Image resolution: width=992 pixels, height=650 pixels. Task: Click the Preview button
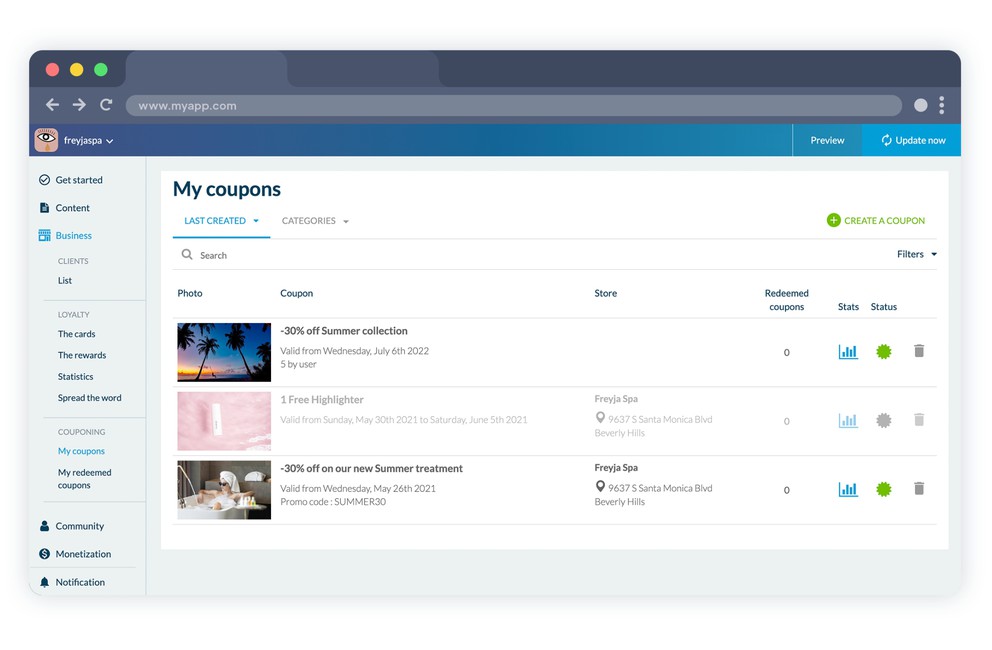coord(827,141)
